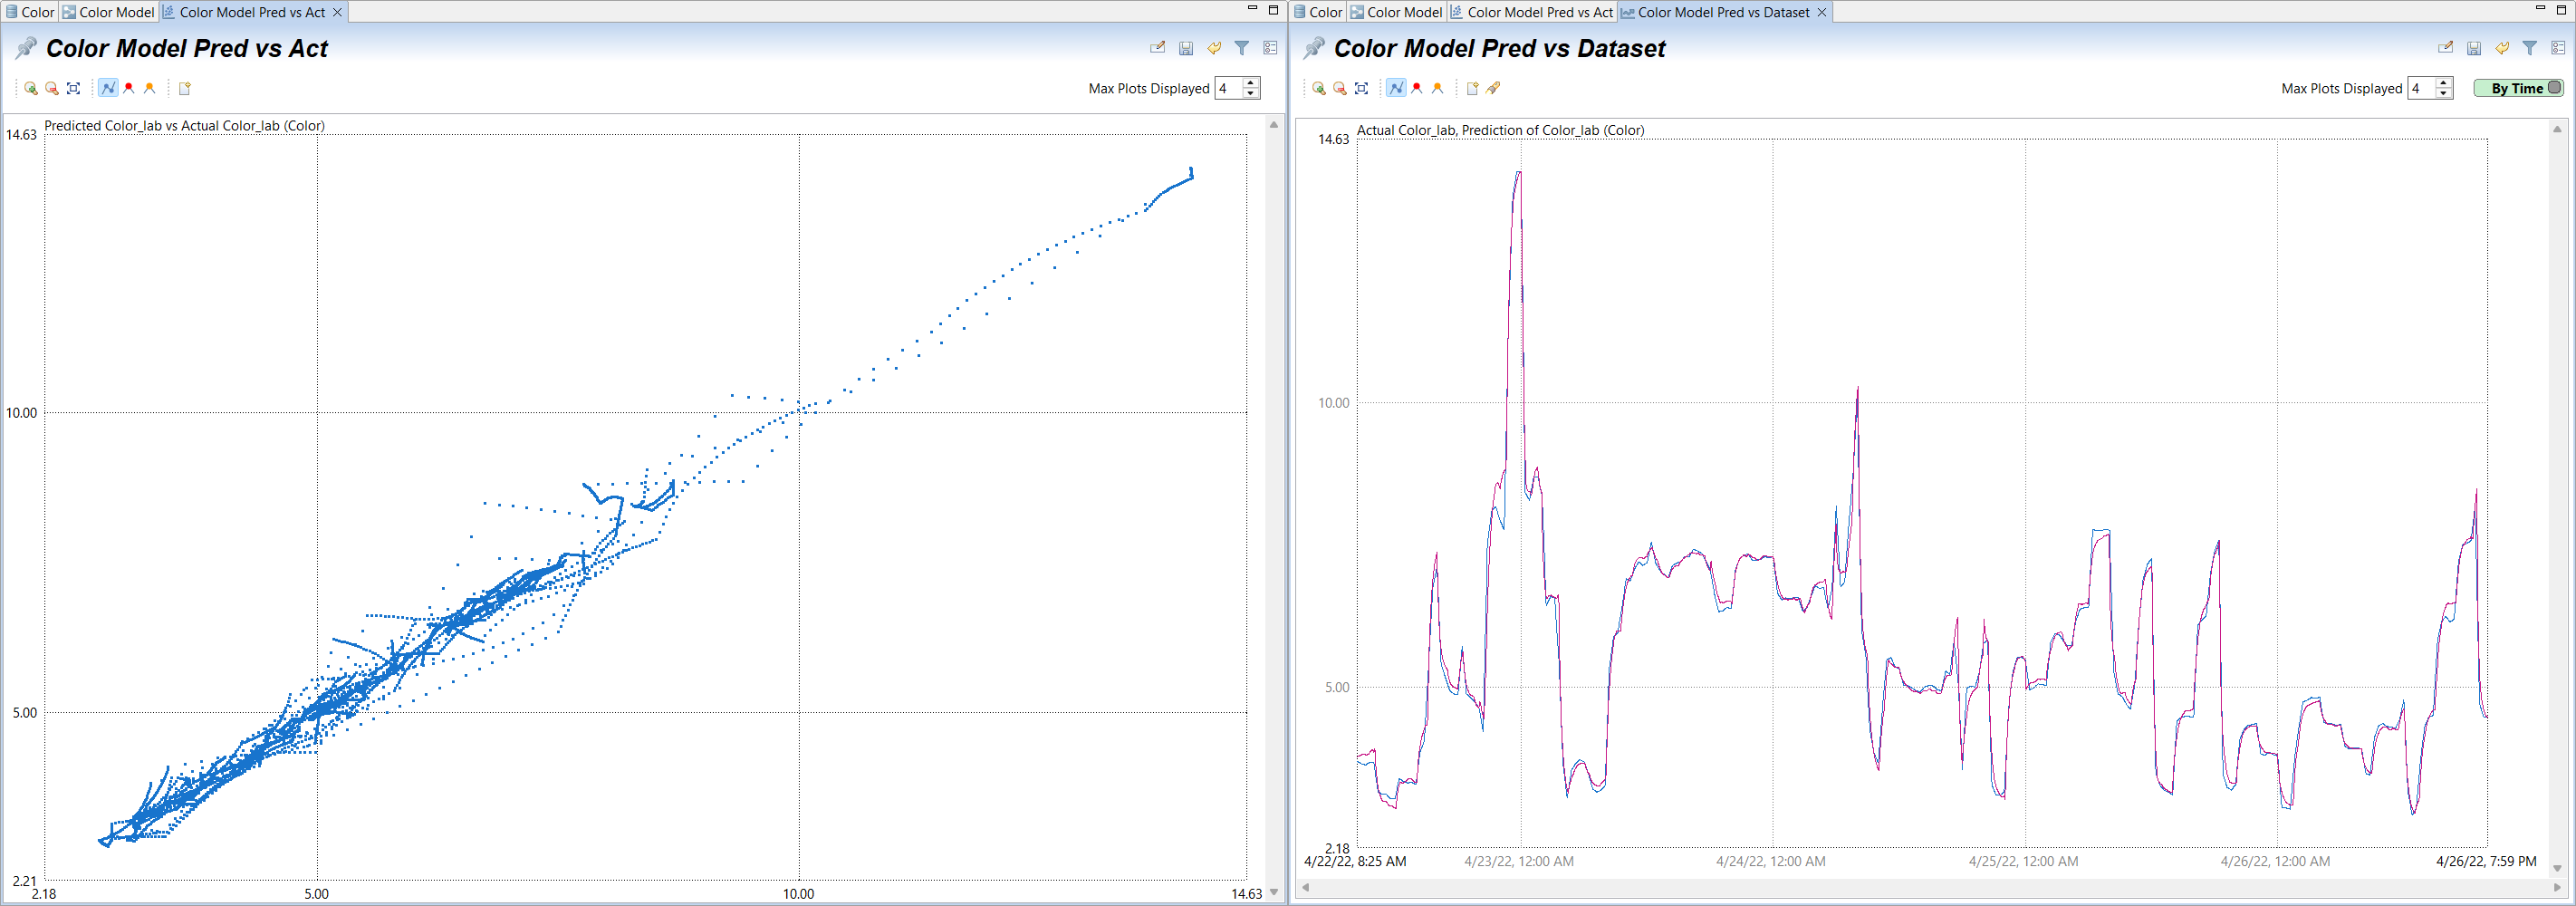The width and height of the screenshot is (2576, 906).
Task: Click fit-to-window zoom icon on left toolbar
Action: click(x=73, y=88)
